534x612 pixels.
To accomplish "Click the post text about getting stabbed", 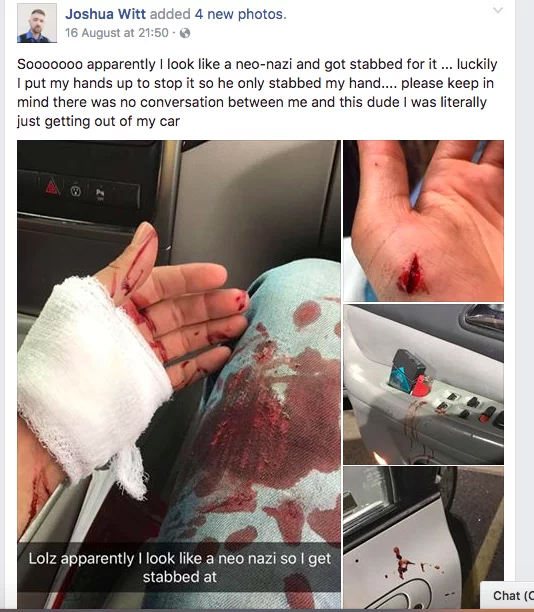I will point(257,93).
